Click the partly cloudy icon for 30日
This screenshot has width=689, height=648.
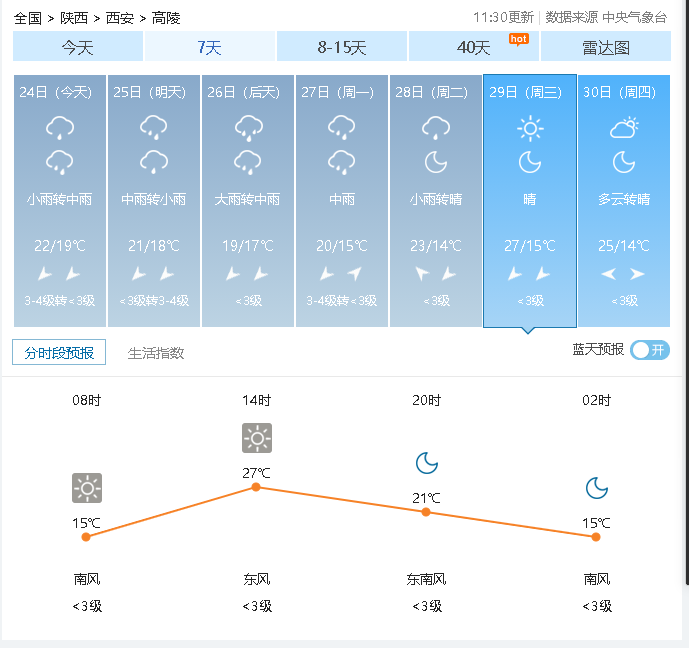tap(624, 127)
